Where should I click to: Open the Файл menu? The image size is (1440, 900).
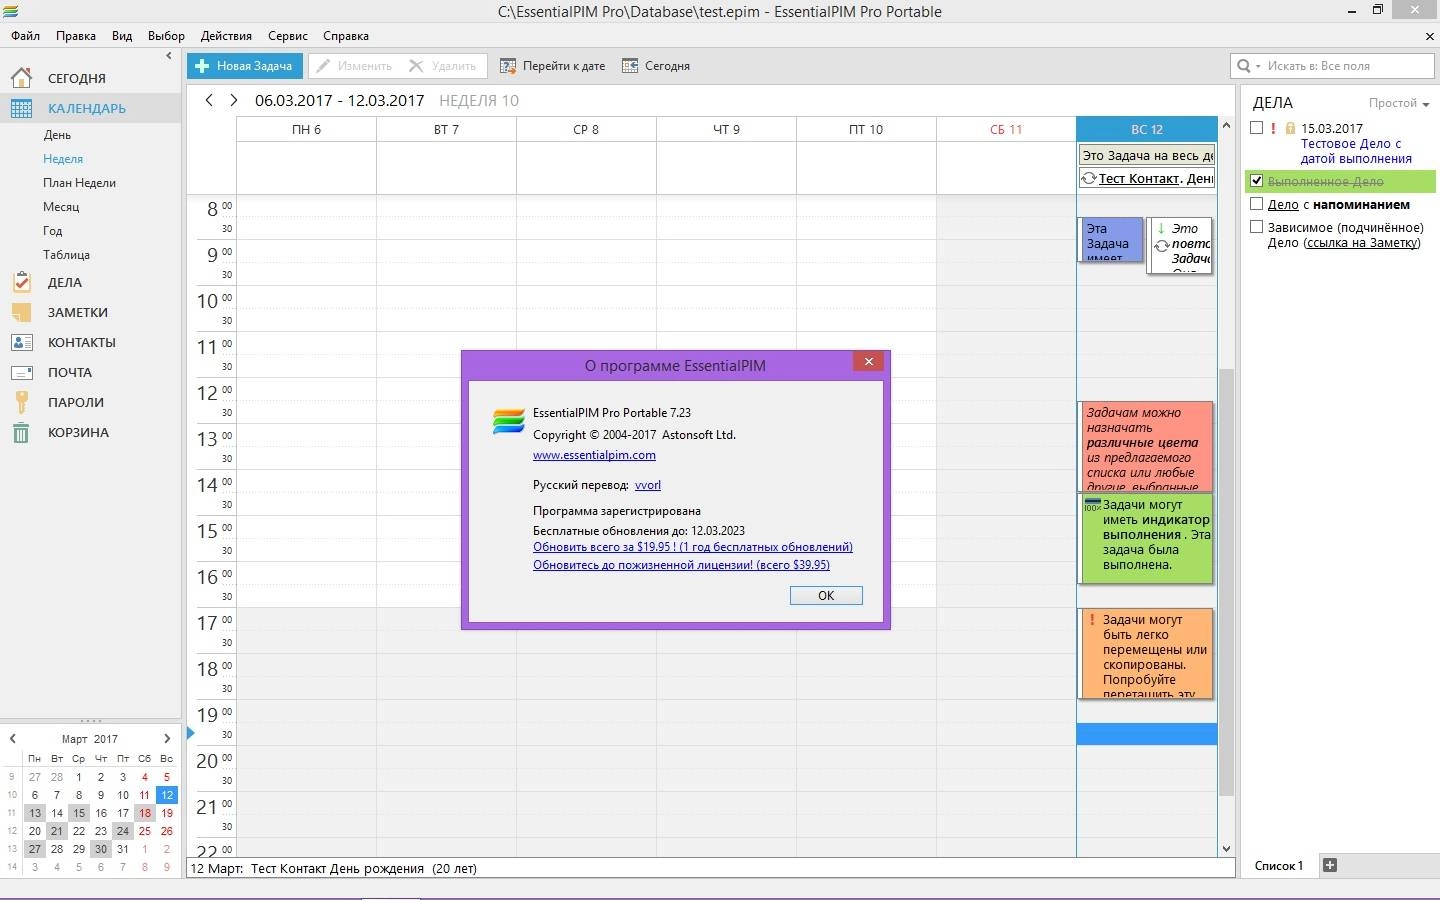click(26, 36)
